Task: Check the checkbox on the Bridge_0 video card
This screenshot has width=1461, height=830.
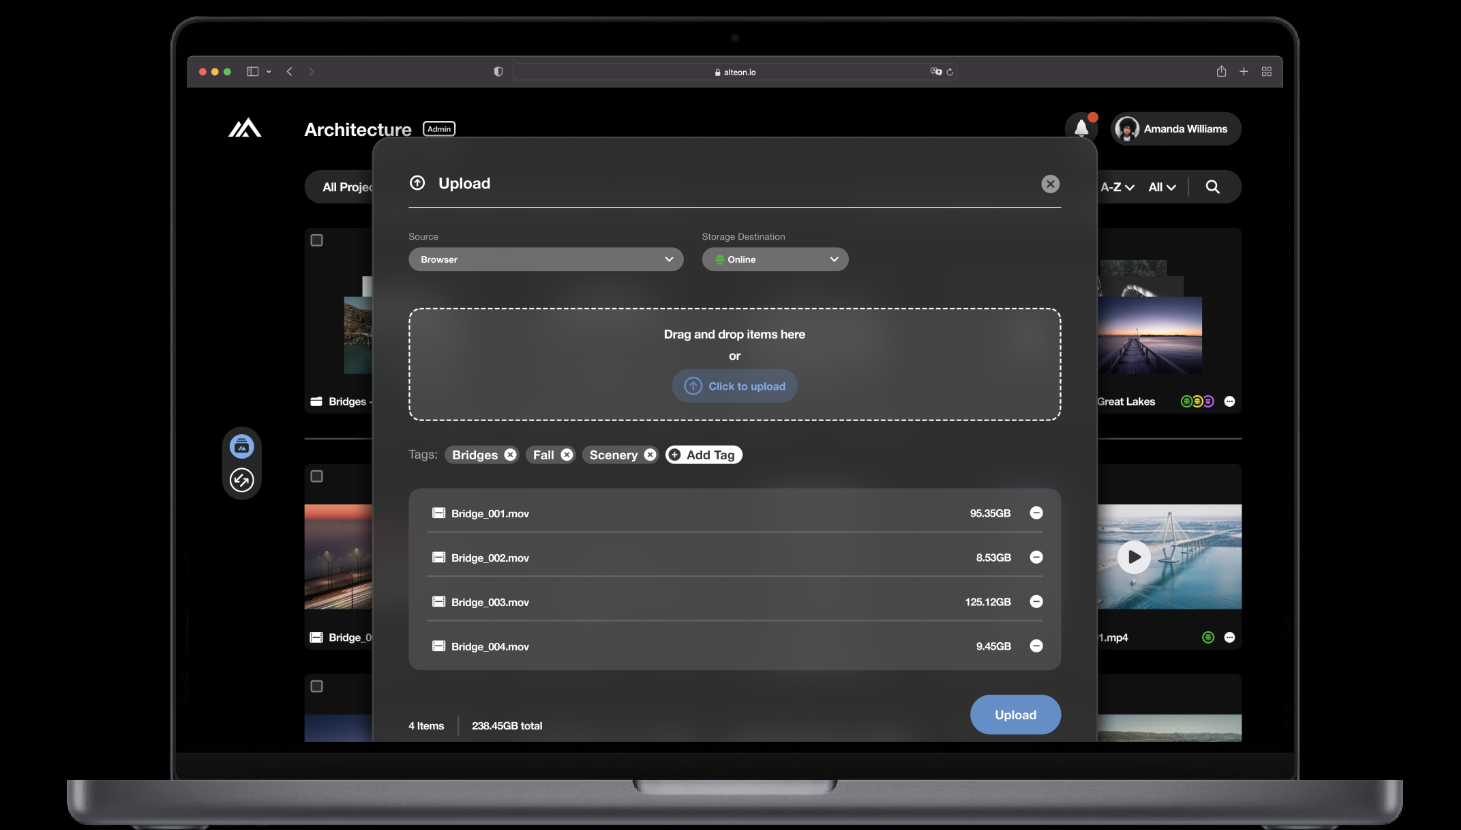Action: (317, 476)
